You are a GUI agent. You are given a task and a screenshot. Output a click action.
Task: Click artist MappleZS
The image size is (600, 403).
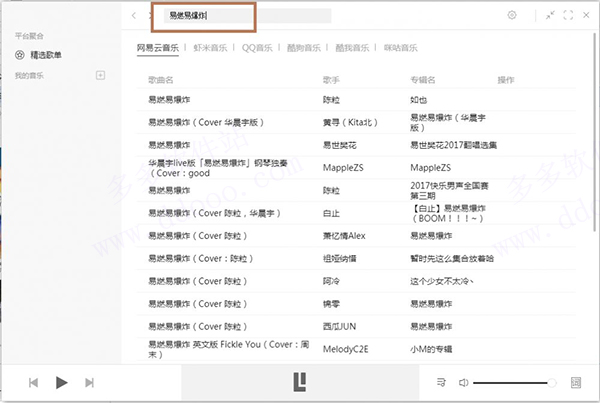[x=343, y=168]
